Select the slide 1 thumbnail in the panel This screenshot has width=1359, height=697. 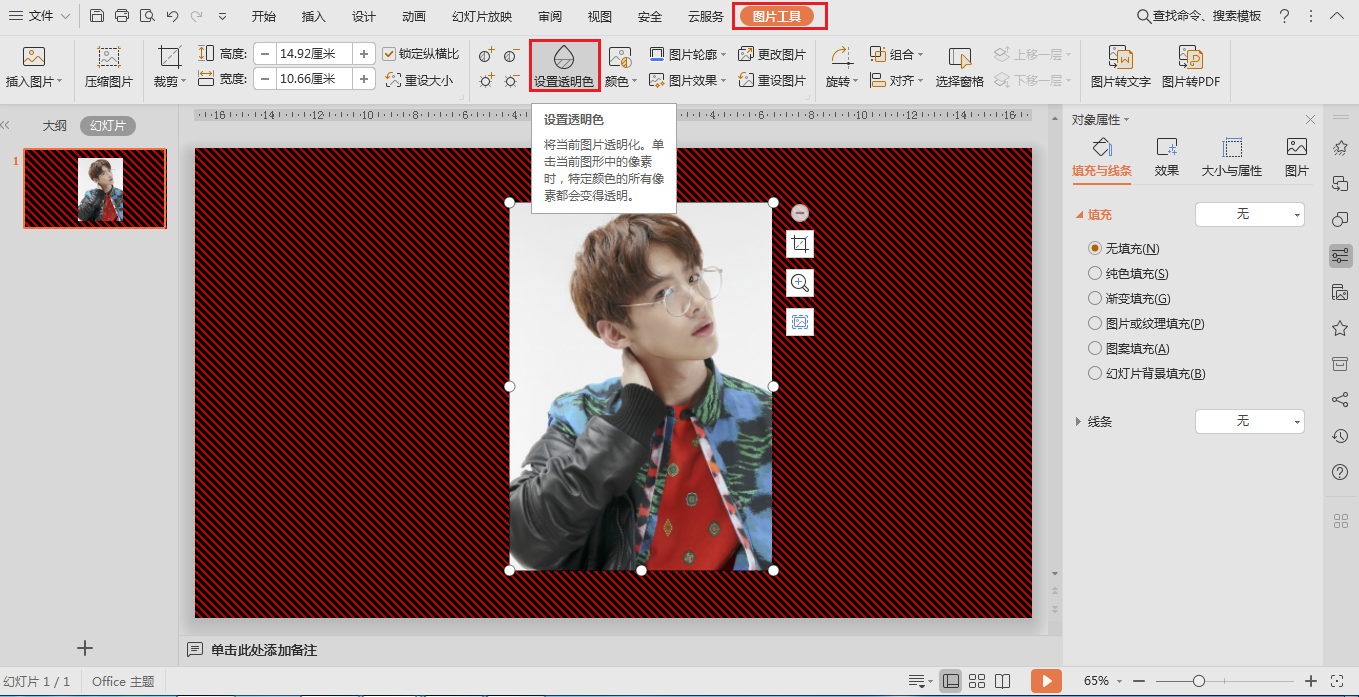pos(95,189)
